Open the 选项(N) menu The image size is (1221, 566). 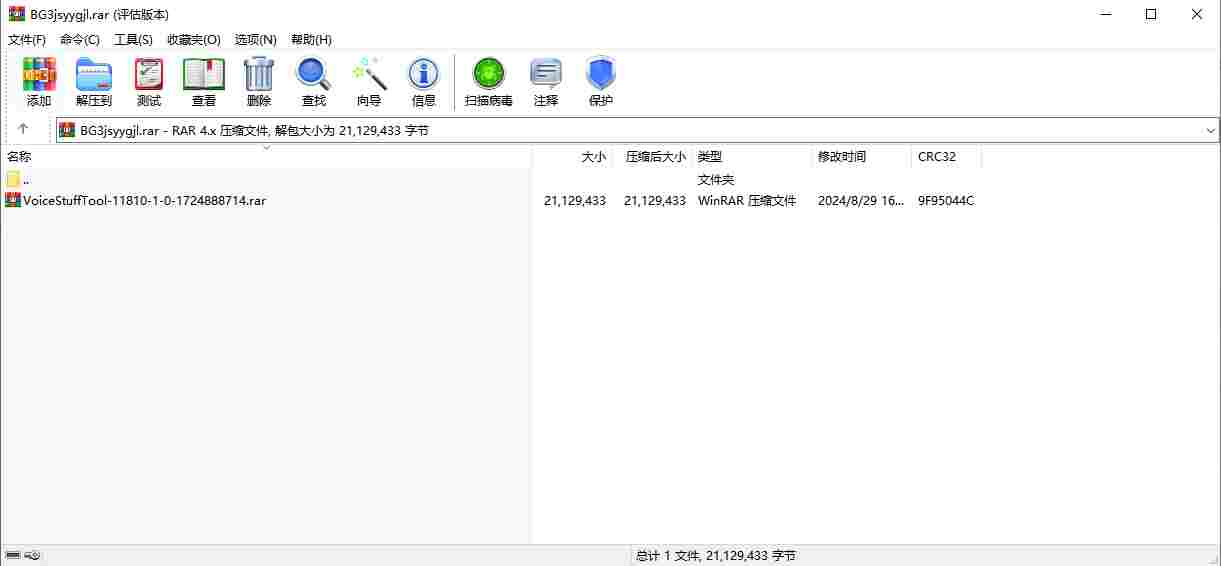tap(255, 39)
